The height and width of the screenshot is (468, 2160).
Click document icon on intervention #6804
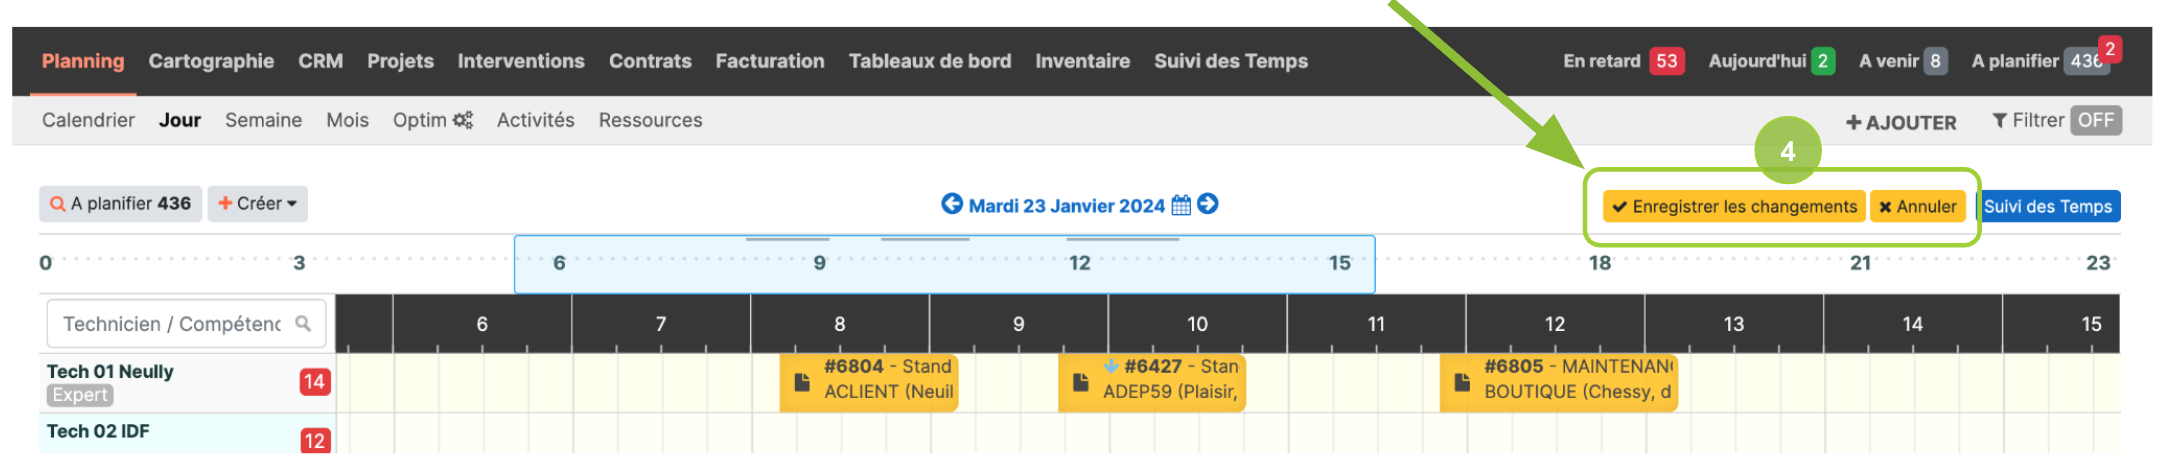[x=802, y=382]
